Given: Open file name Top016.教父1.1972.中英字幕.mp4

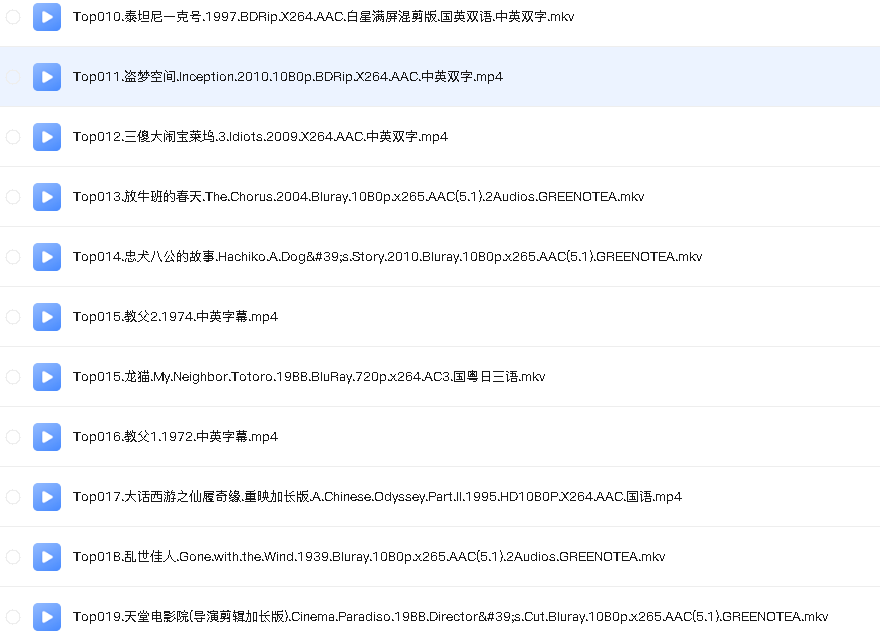Looking at the screenshot, I should click(175, 437).
